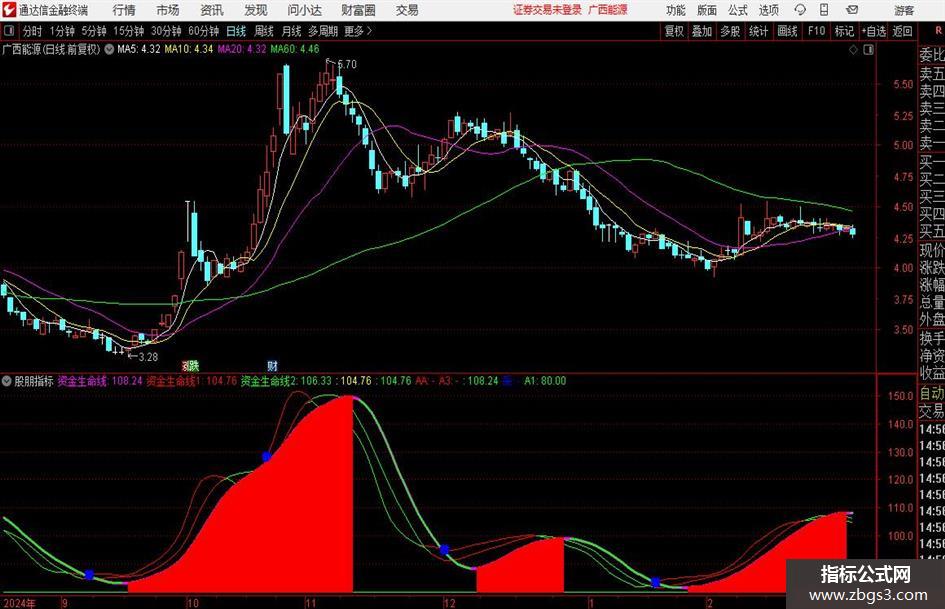Click the diamond icon at chart top-right
945x609 pixels.
(853, 50)
